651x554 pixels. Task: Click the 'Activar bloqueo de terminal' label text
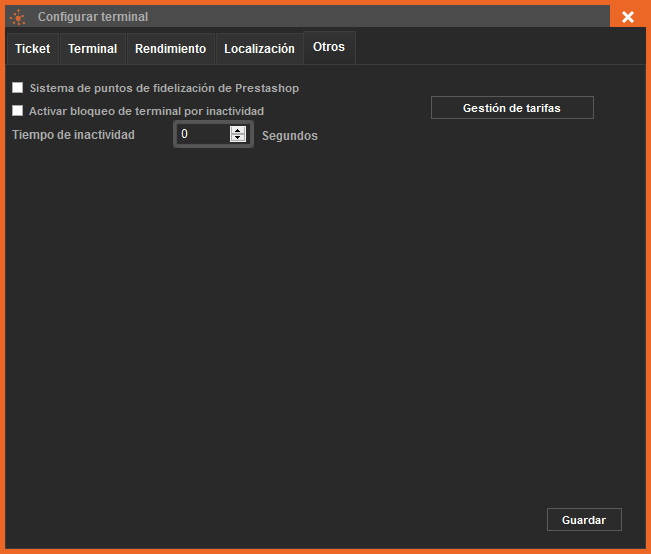146,111
